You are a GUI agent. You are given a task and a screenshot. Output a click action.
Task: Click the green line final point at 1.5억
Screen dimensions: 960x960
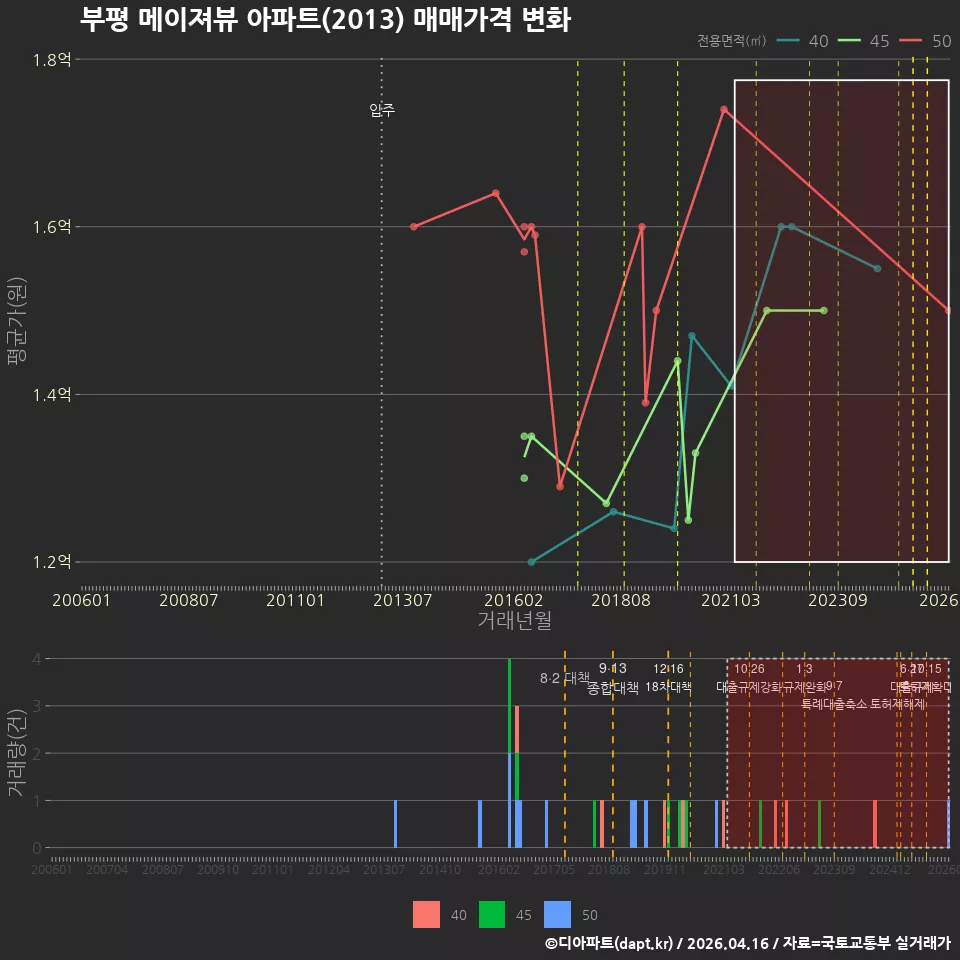(x=824, y=311)
